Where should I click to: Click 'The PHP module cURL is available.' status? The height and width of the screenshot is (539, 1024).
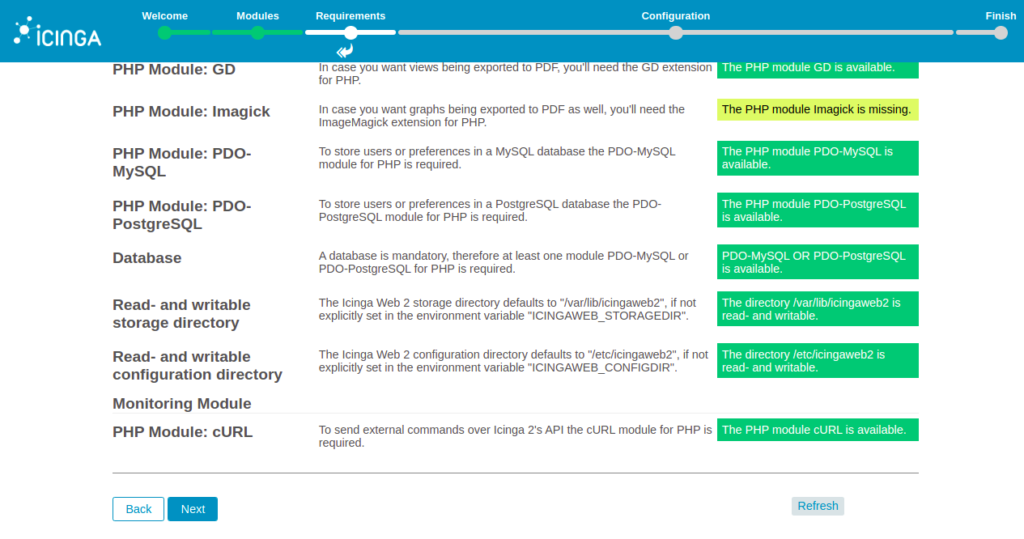818,430
